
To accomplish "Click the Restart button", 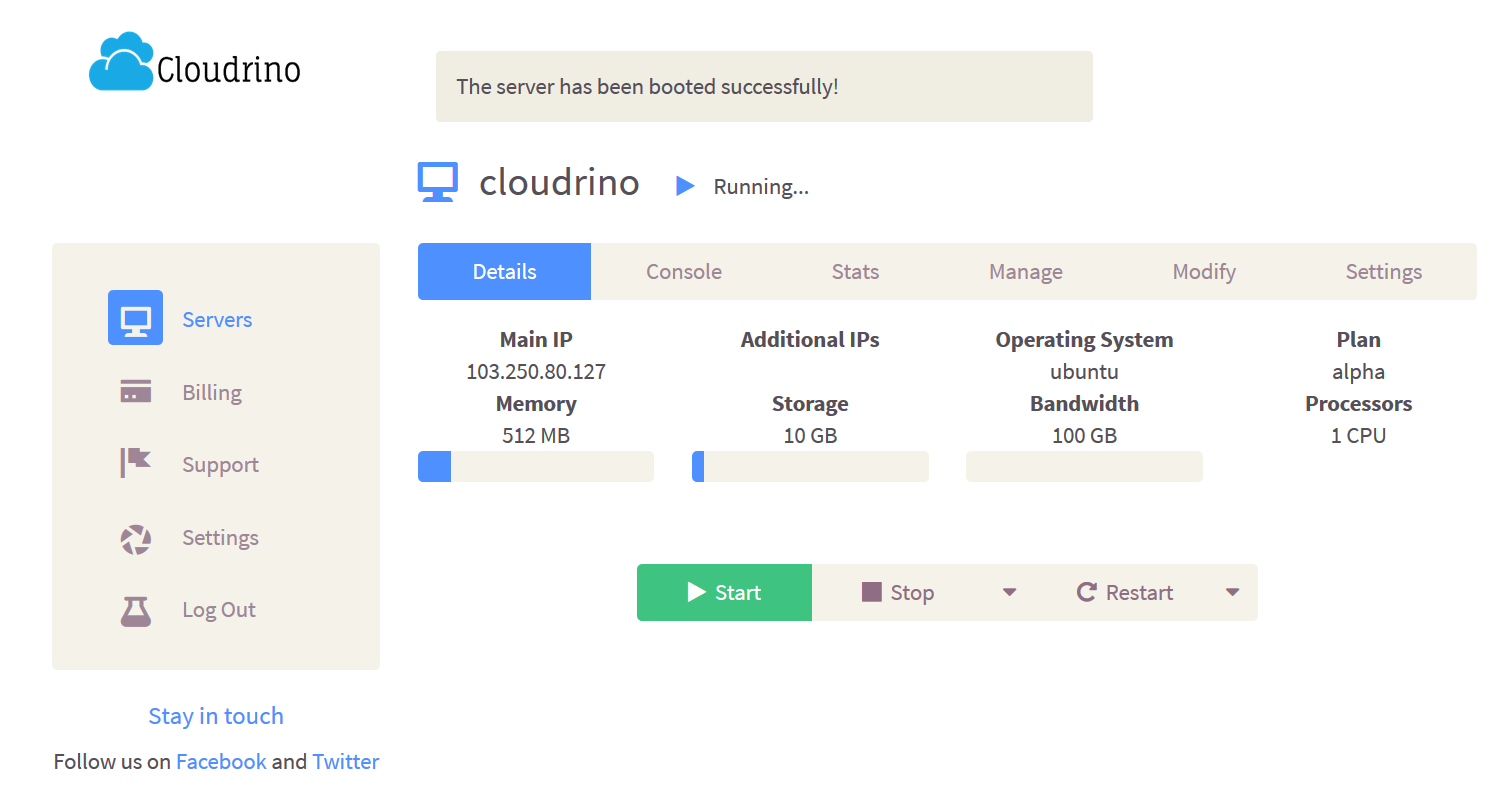I will pos(1125,593).
